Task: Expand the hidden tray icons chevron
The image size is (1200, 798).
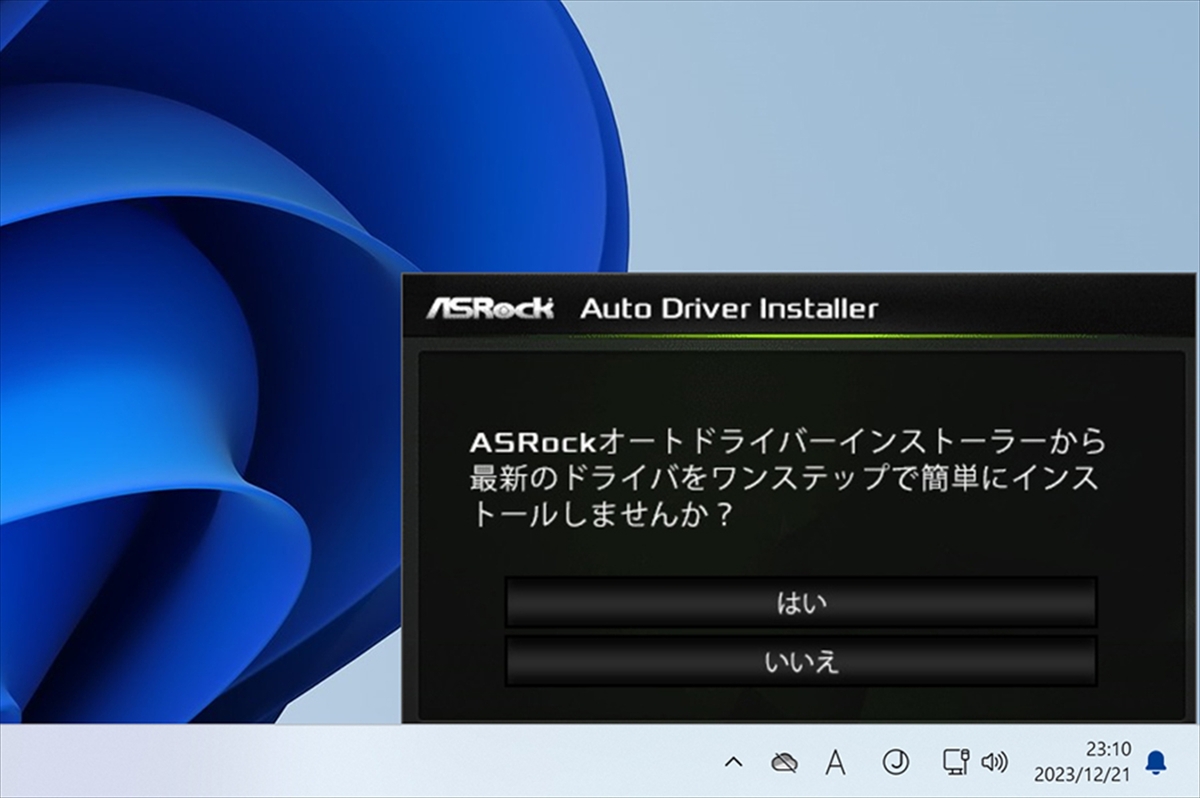Action: click(733, 763)
